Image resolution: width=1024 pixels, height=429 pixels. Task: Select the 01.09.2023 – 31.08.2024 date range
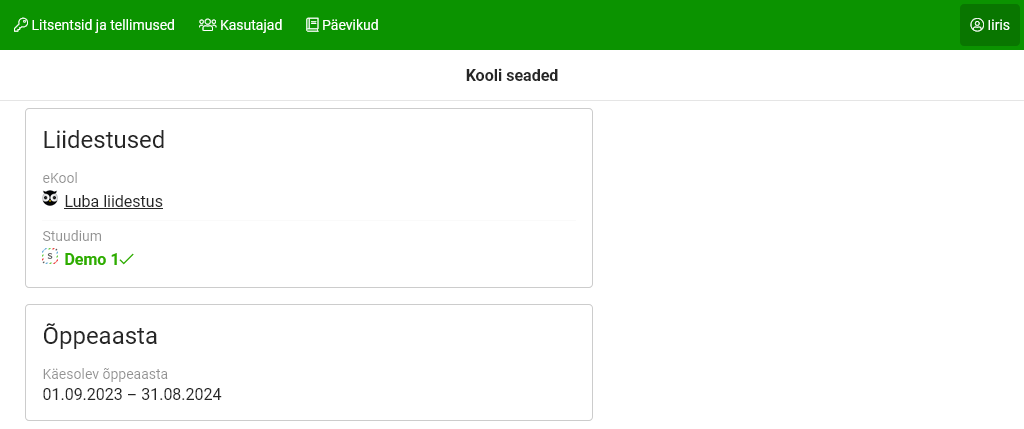132,394
